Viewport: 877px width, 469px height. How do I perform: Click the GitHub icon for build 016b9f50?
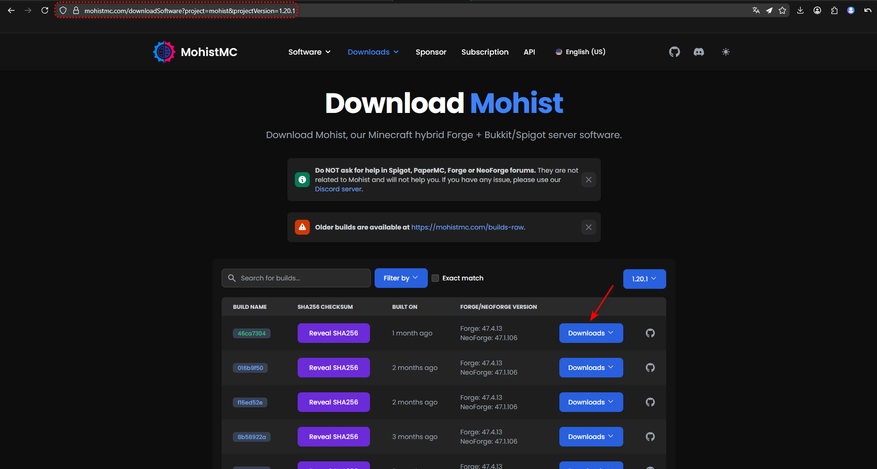point(650,368)
